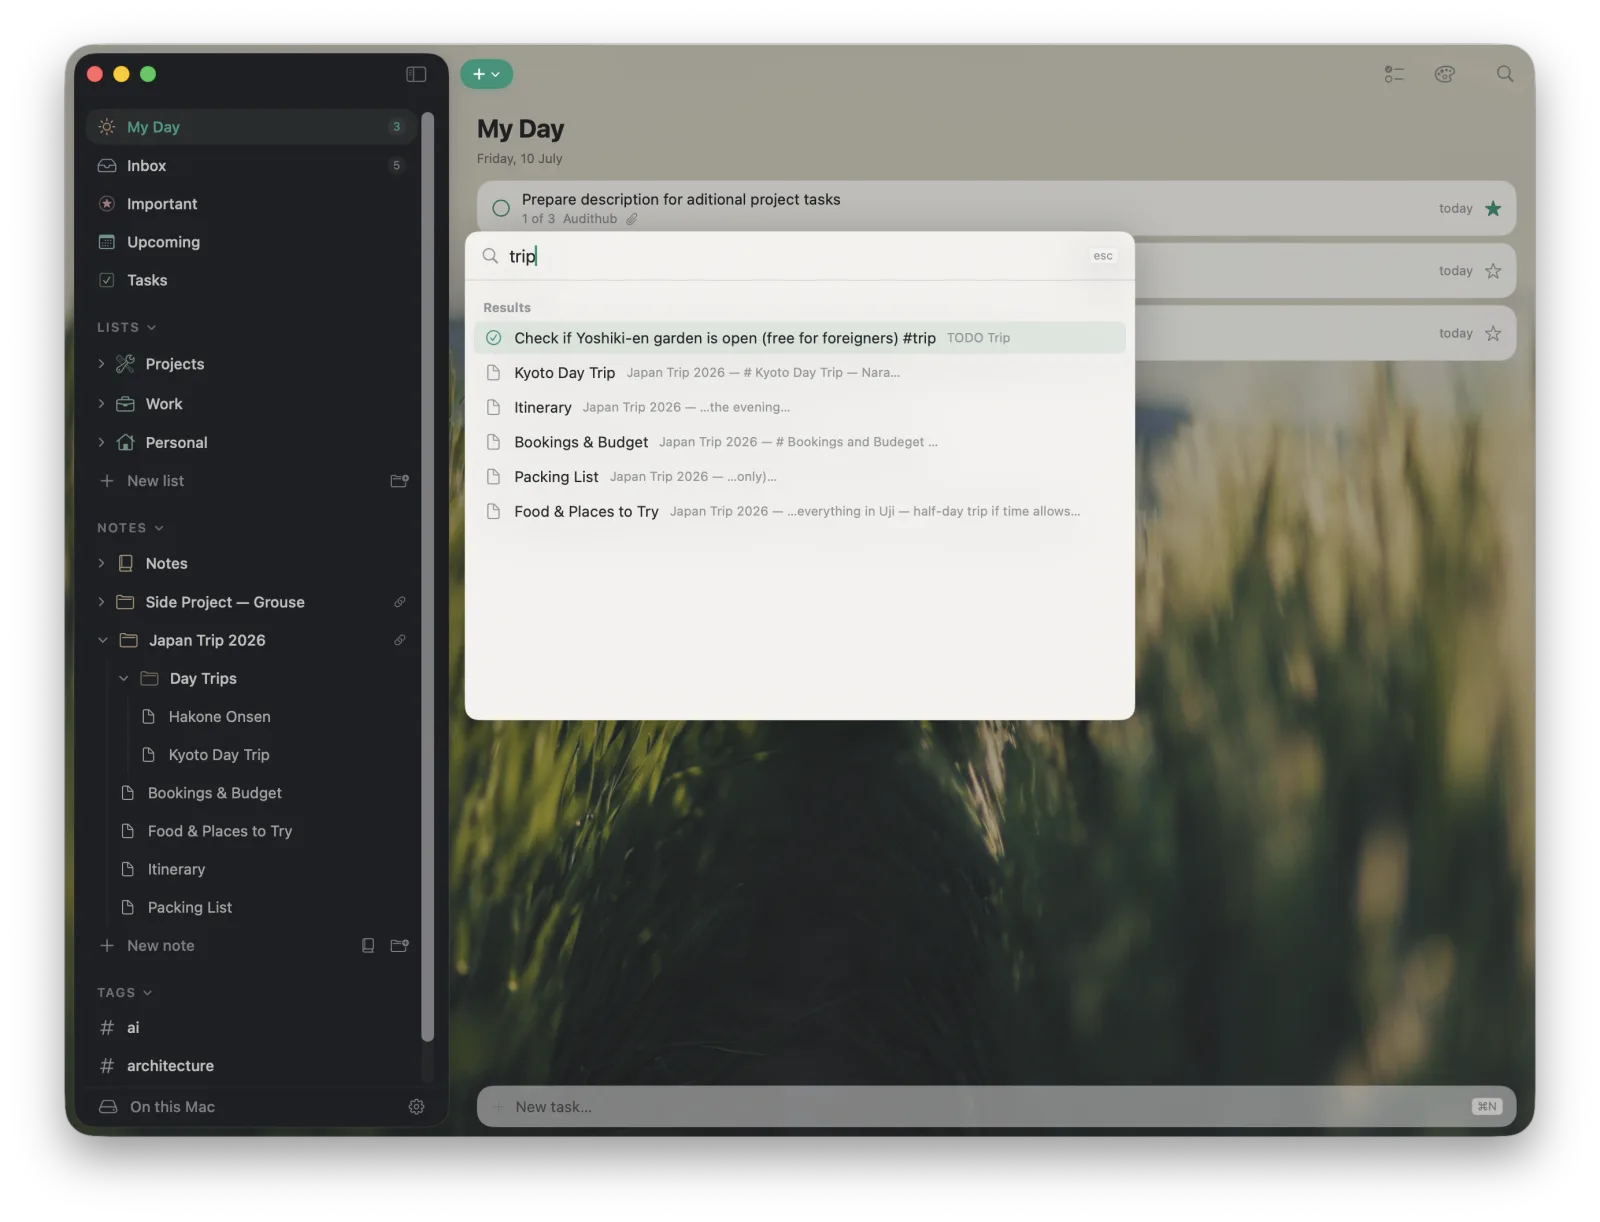1600x1222 pixels.
Task: Open the theme palette icon
Action: point(1444,74)
